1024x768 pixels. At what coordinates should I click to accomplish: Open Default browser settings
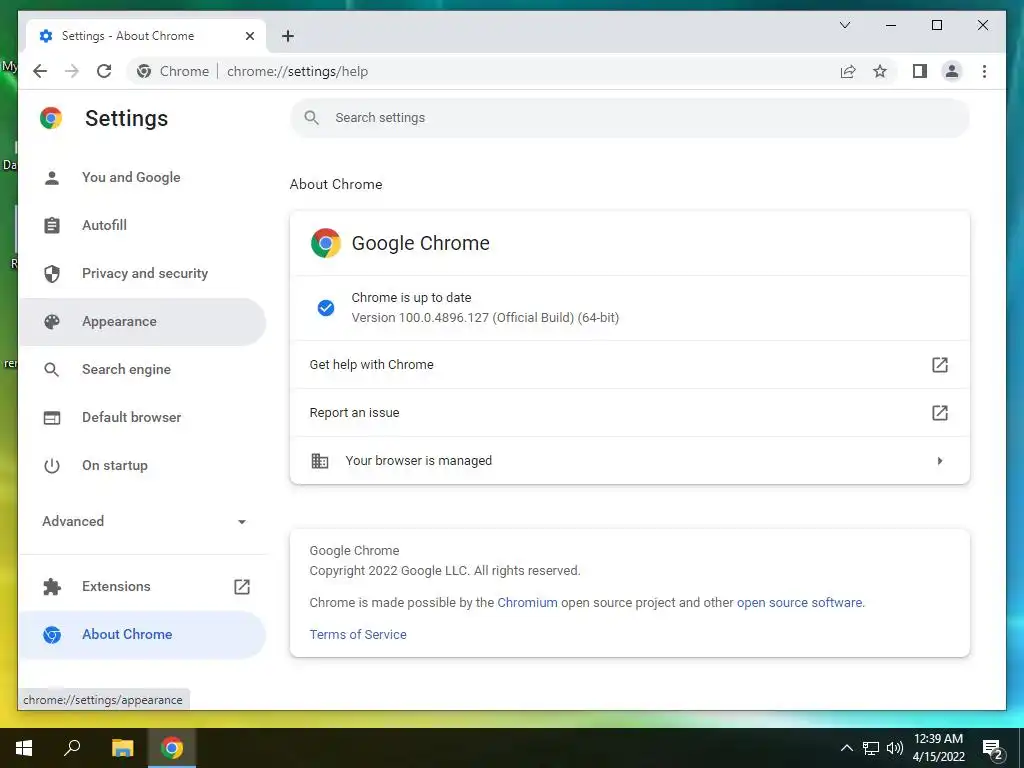[142, 417]
